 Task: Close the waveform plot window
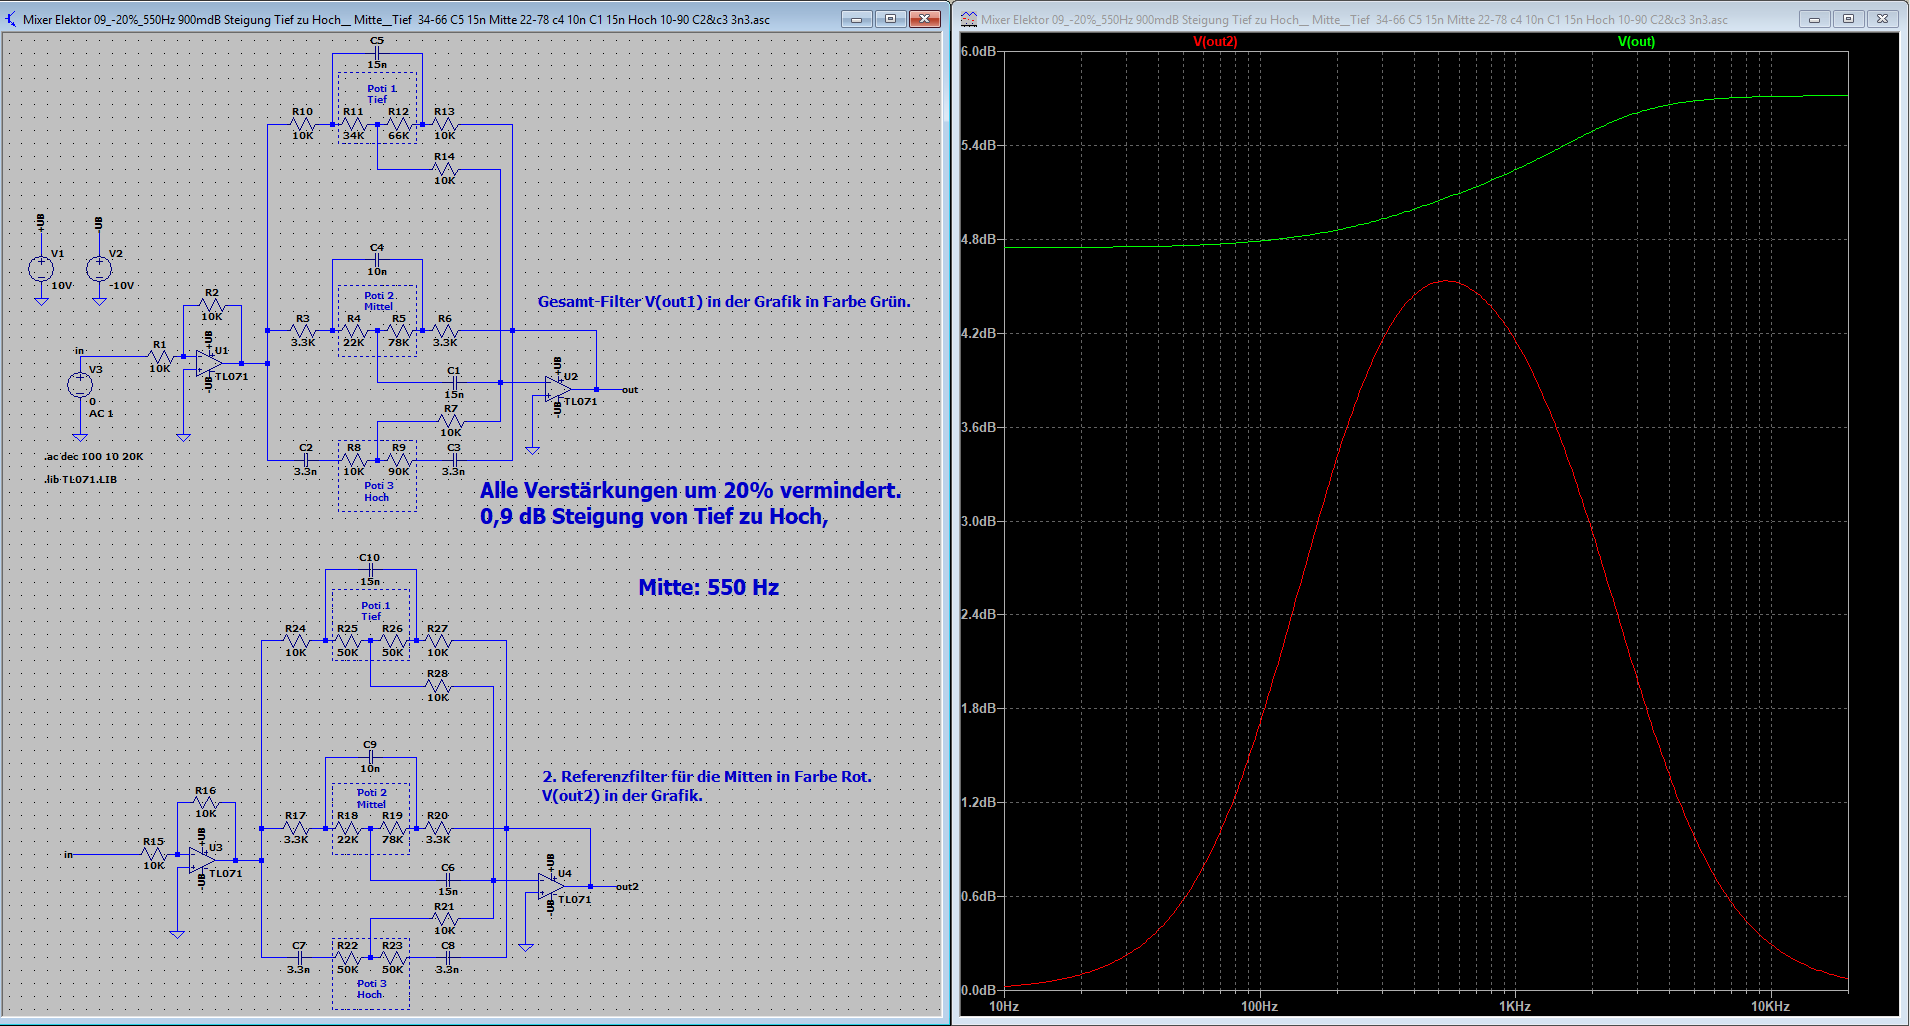click(x=1881, y=19)
